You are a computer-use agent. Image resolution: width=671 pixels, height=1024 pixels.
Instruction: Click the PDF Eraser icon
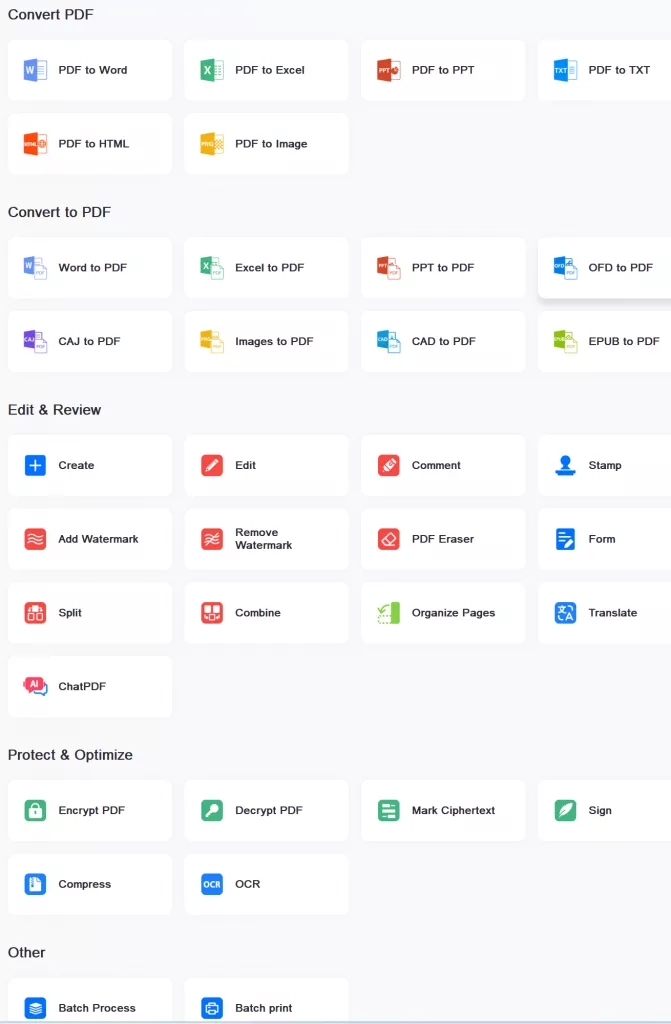click(x=389, y=539)
